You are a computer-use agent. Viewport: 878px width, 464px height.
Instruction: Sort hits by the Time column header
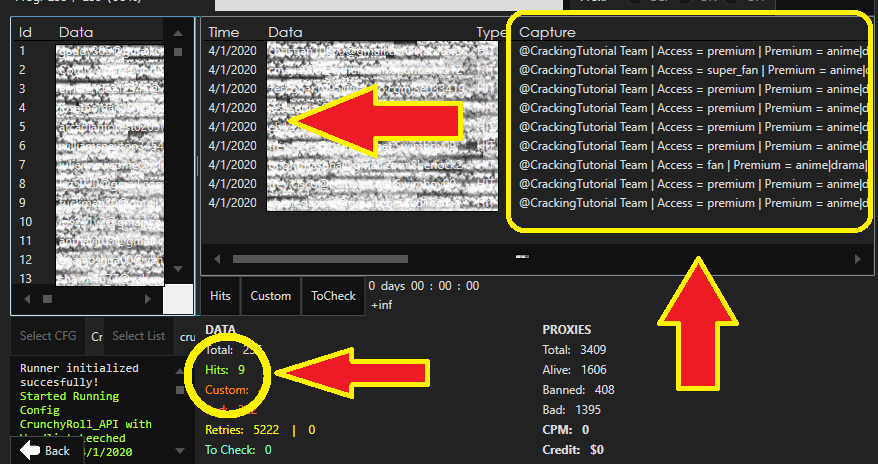pos(223,32)
